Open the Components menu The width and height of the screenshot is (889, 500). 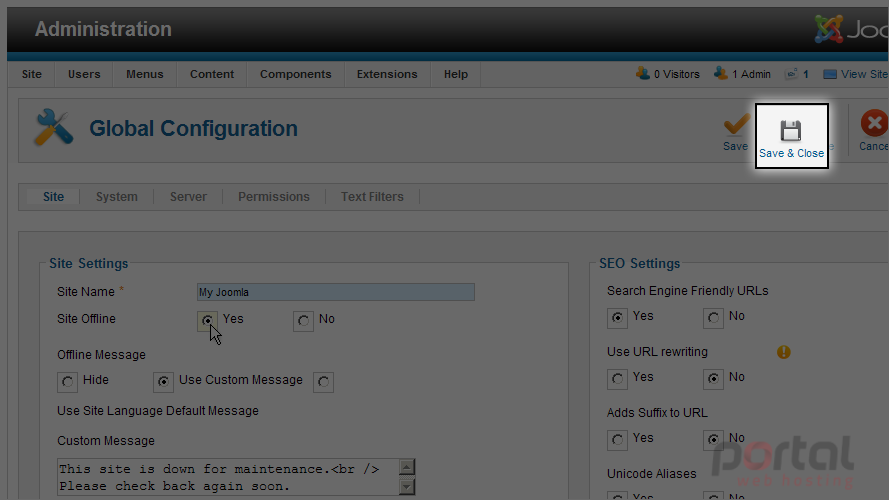click(x=295, y=74)
